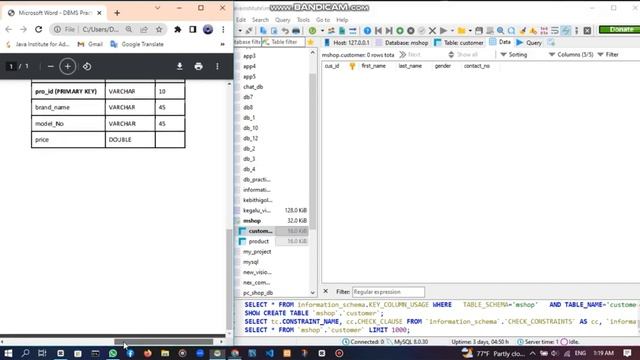Click the save file disk icon

(479, 31)
